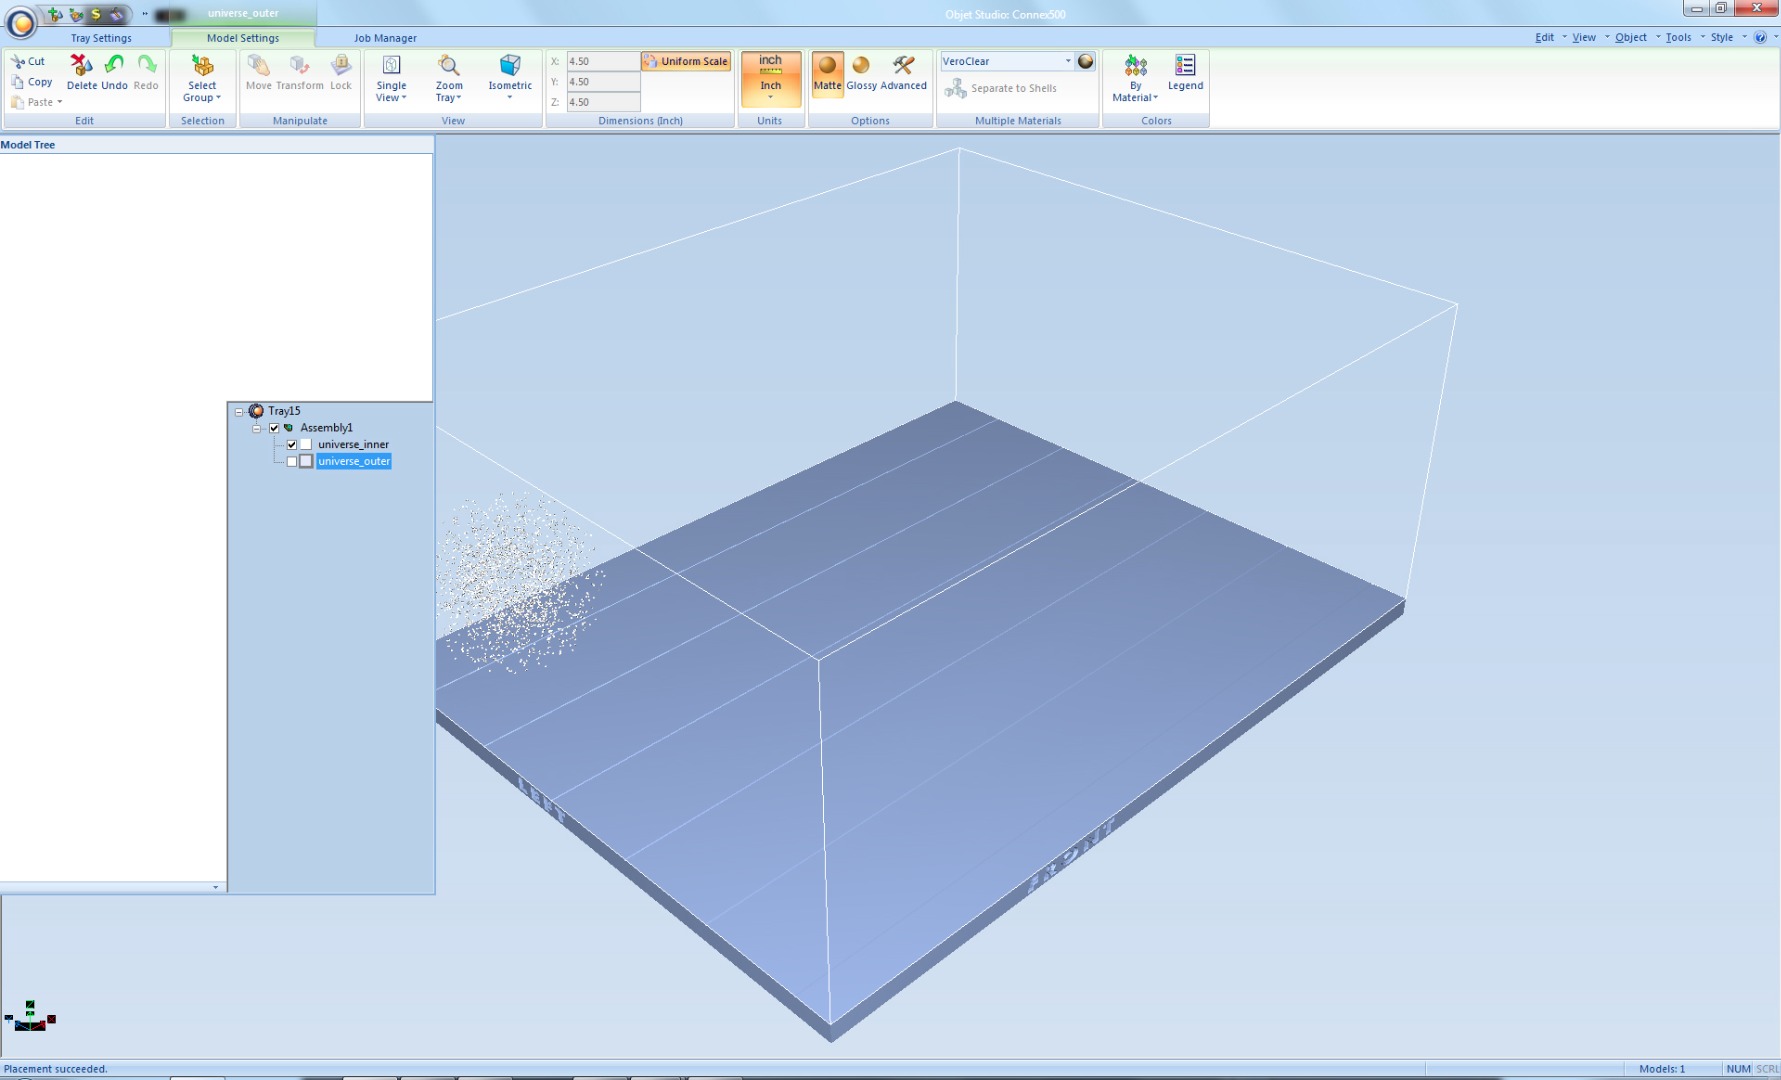The height and width of the screenshot is (1080, 1781).
Task: Select Tray15 label in the model tree
Action: tap(284, 411)
